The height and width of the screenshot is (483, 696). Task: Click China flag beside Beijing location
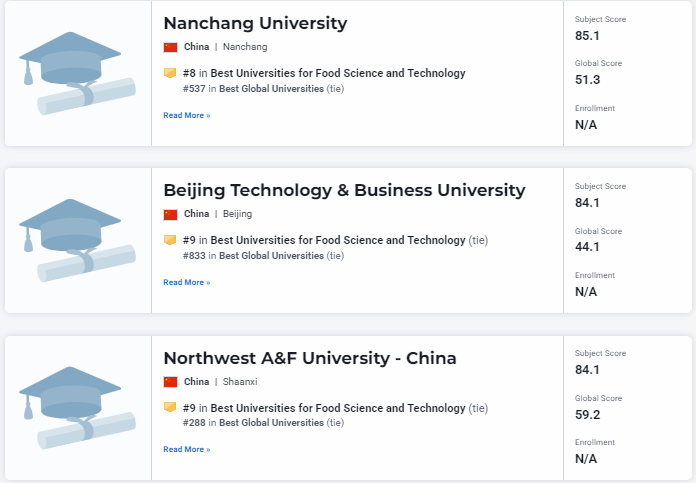pyautogui.click(x=170, y=214)
